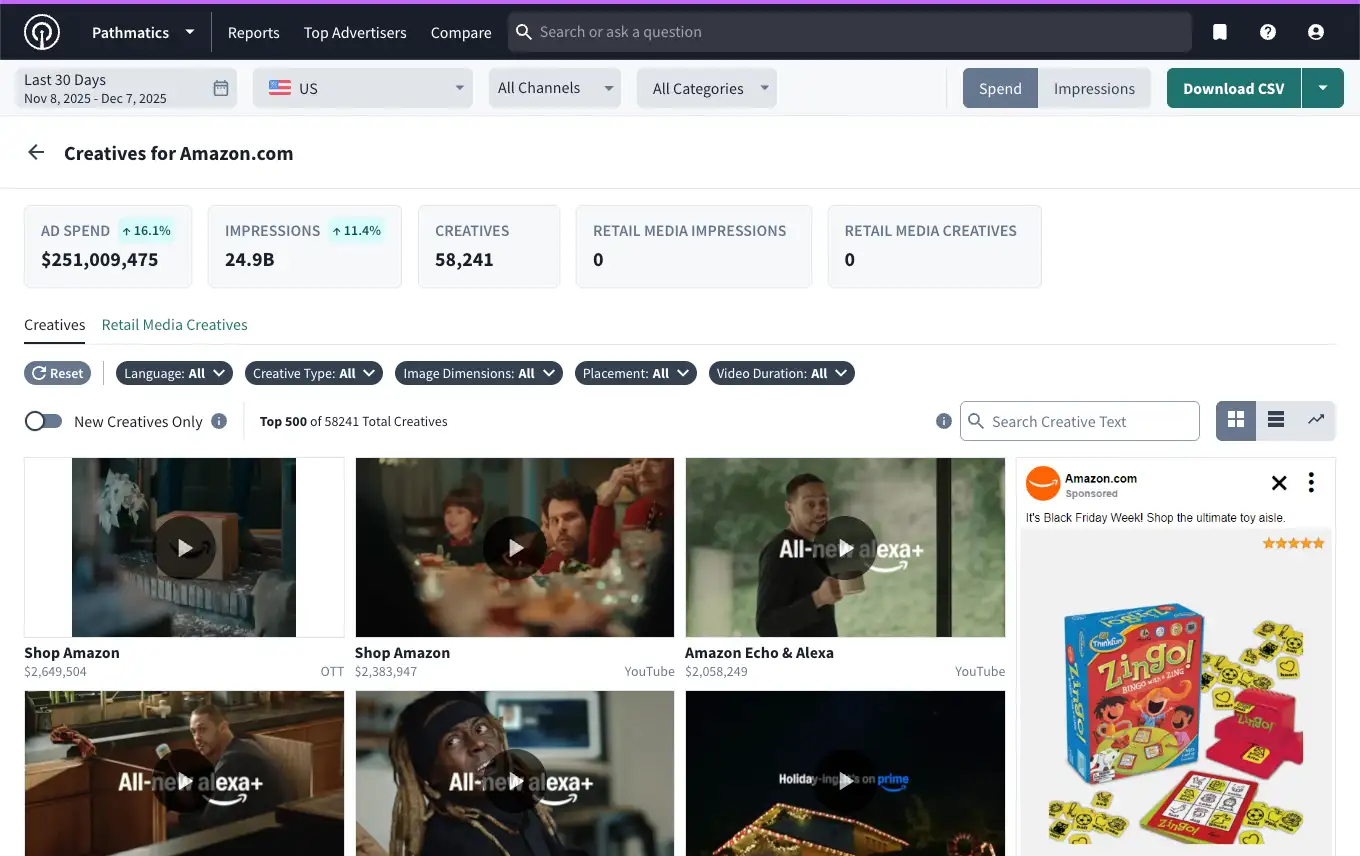Click the Retail Media Impressions card
Image resolution: width=1360 pixels, height=856 pixels.
(x=694, y=246)
